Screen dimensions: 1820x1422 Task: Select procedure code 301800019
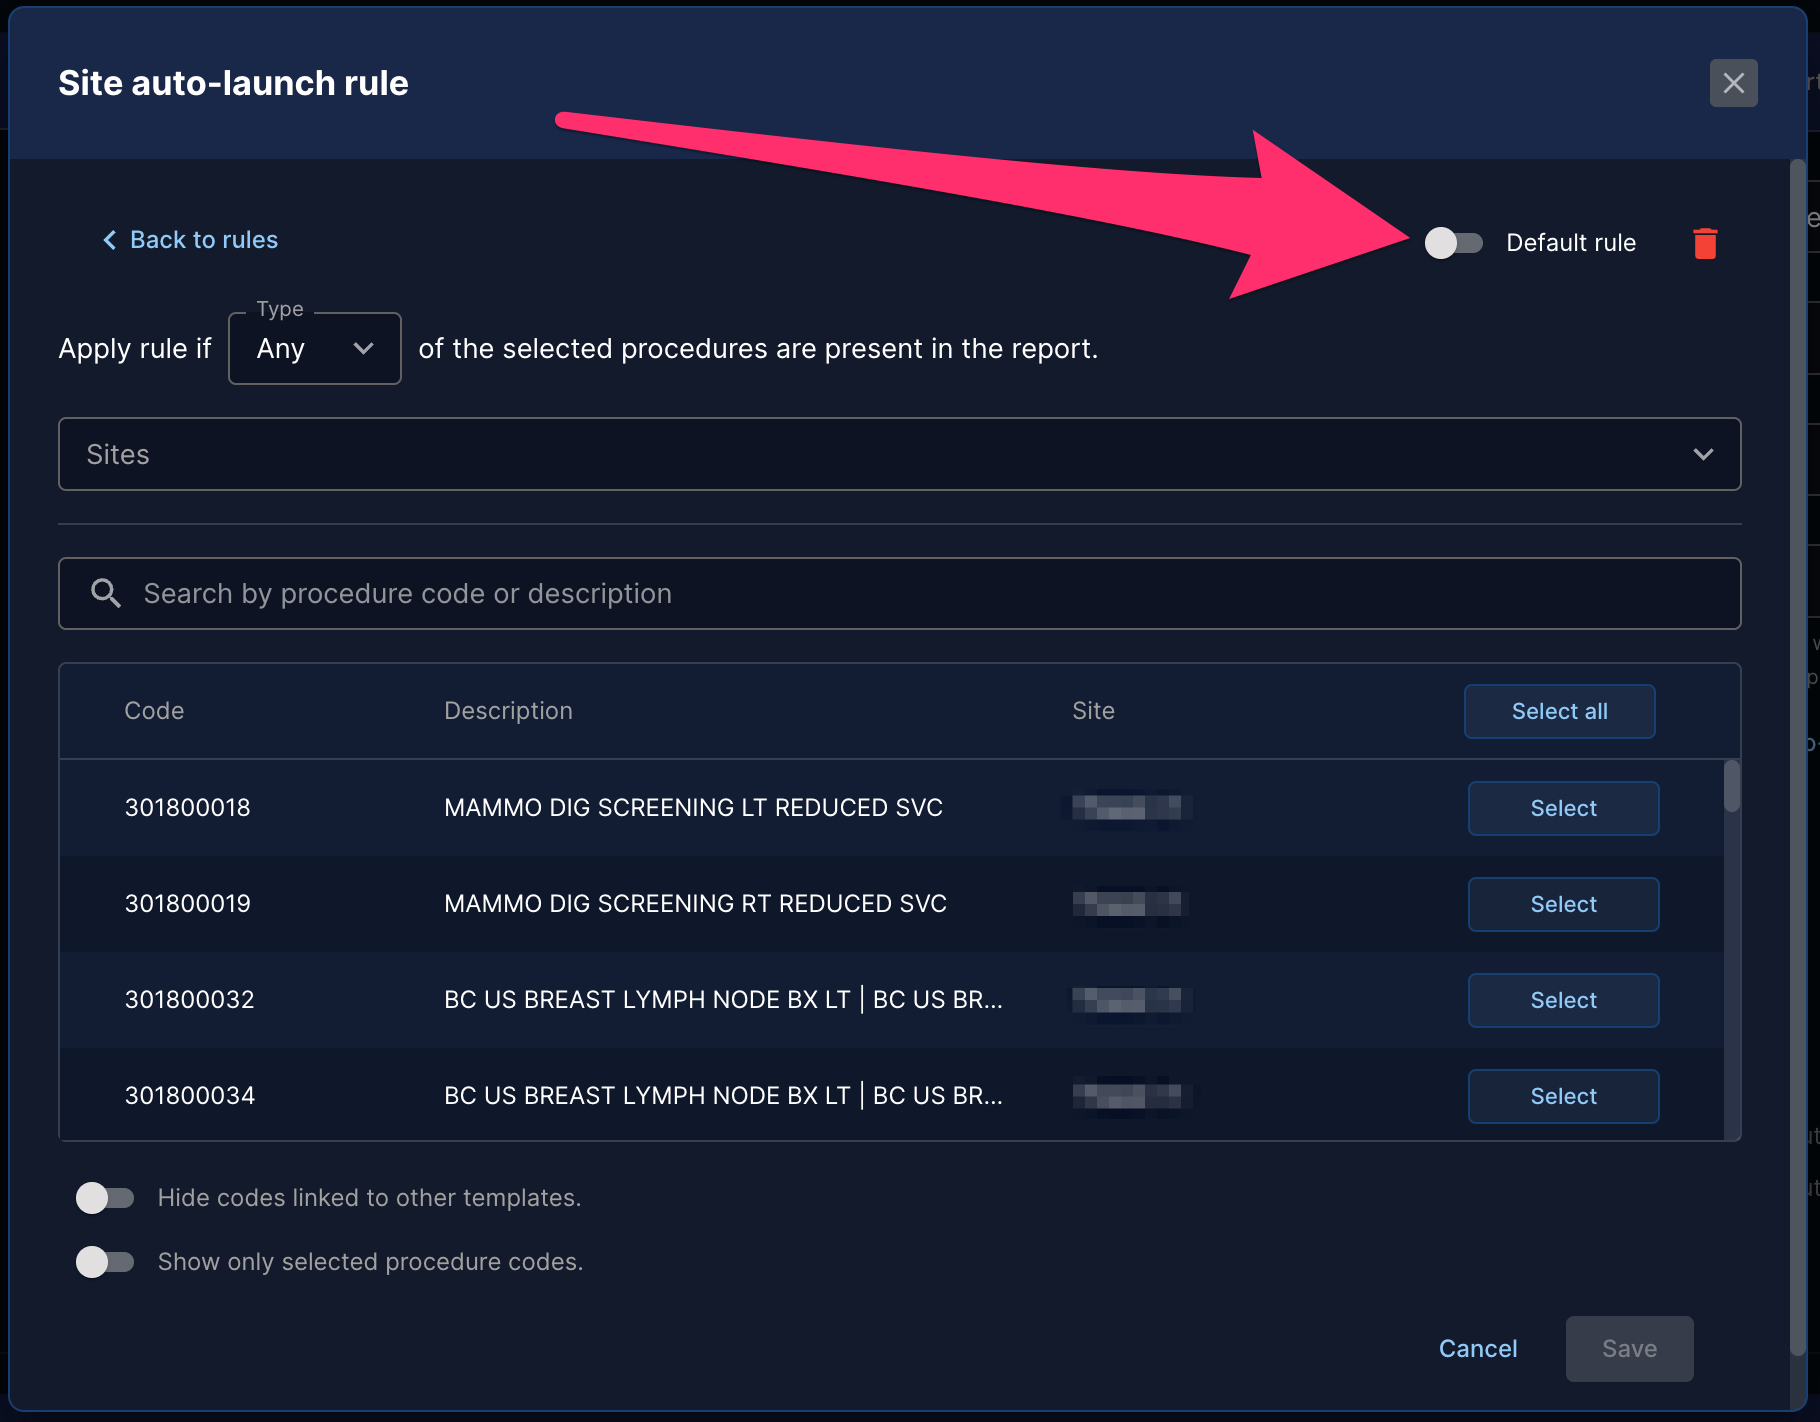coord(1563,904)
